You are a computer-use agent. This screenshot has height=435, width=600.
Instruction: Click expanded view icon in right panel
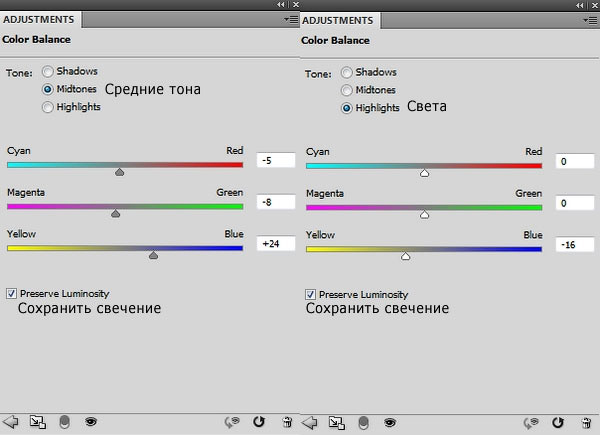point(337,423)
